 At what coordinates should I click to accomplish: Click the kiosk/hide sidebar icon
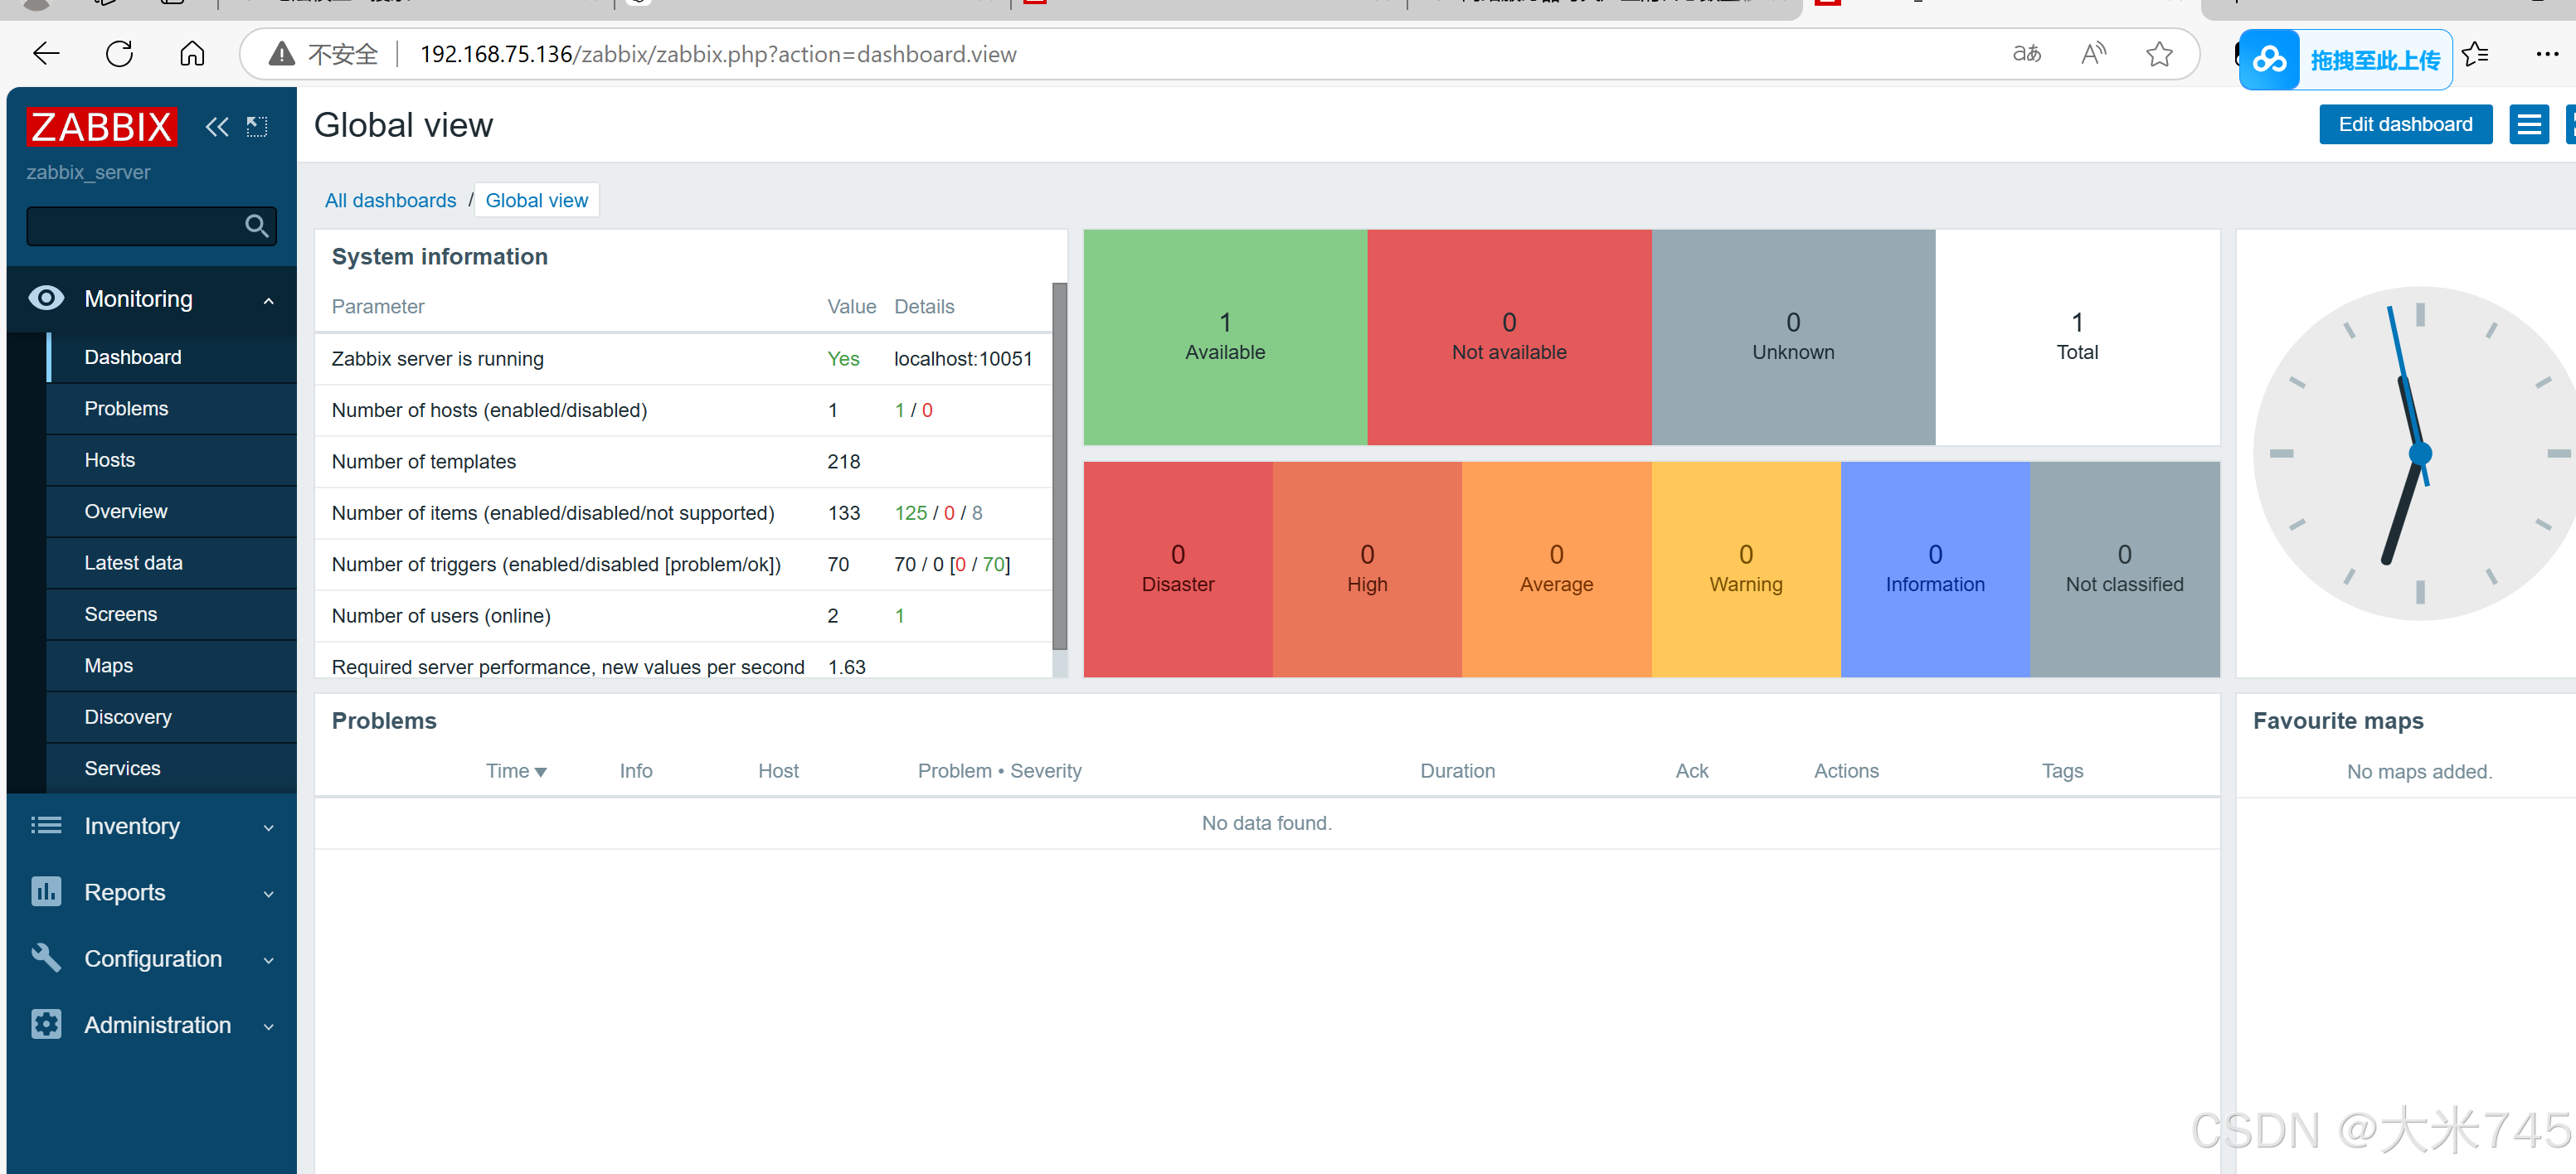(257, 127)
